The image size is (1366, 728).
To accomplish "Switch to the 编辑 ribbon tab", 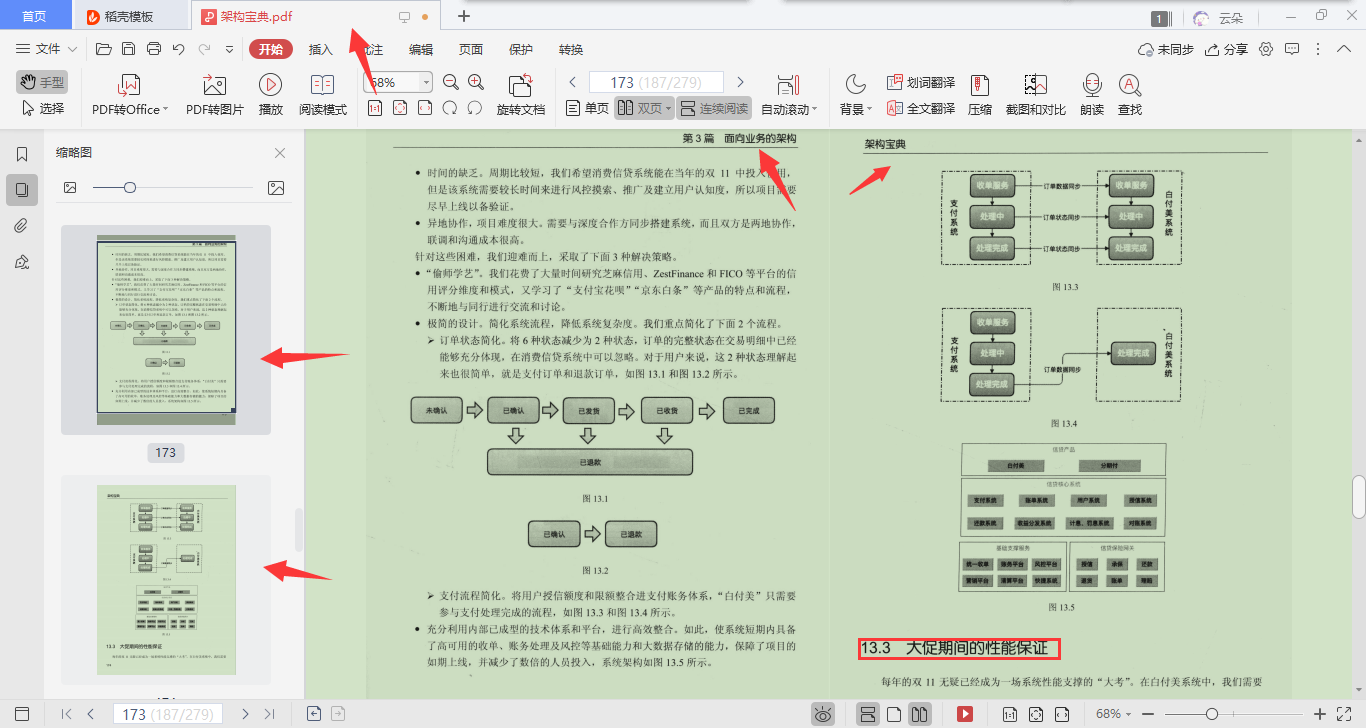I will (x=421, y=49).
